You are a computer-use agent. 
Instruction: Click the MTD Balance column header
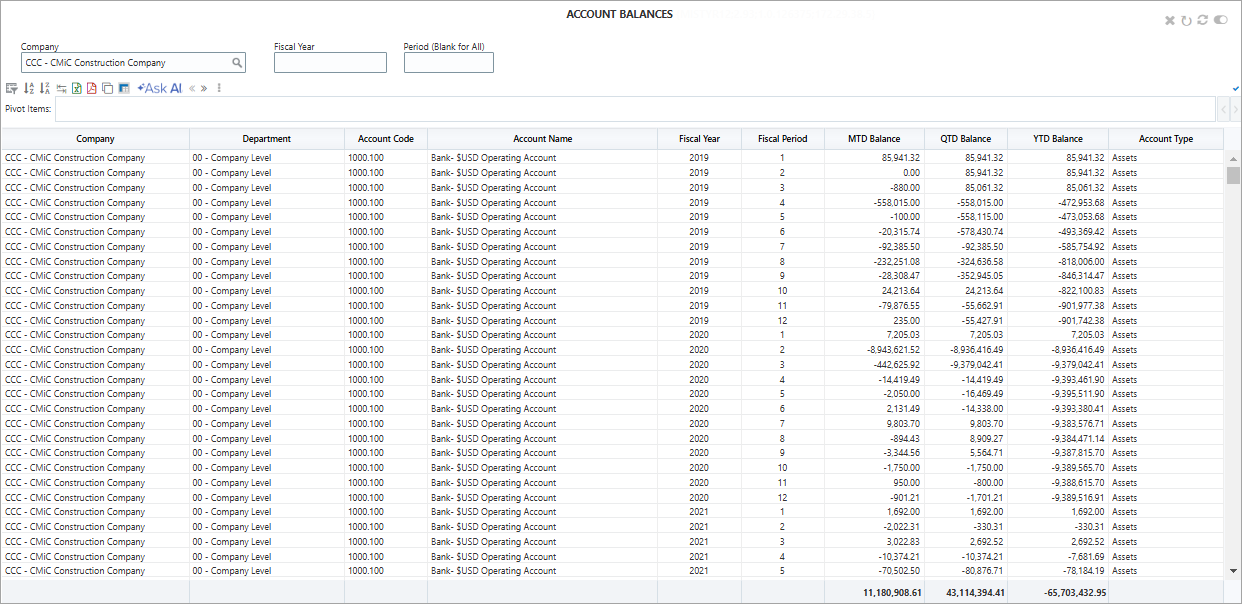[x=874, y=139]
